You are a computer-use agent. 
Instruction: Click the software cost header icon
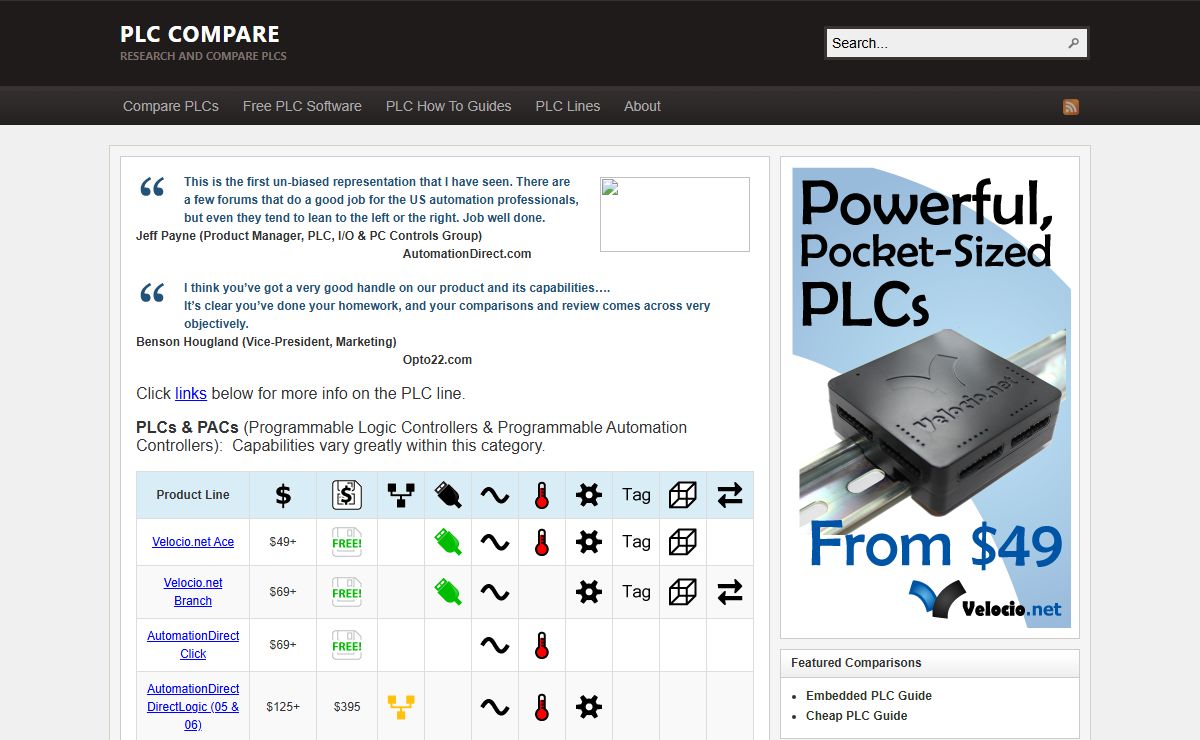click(346, 495)
